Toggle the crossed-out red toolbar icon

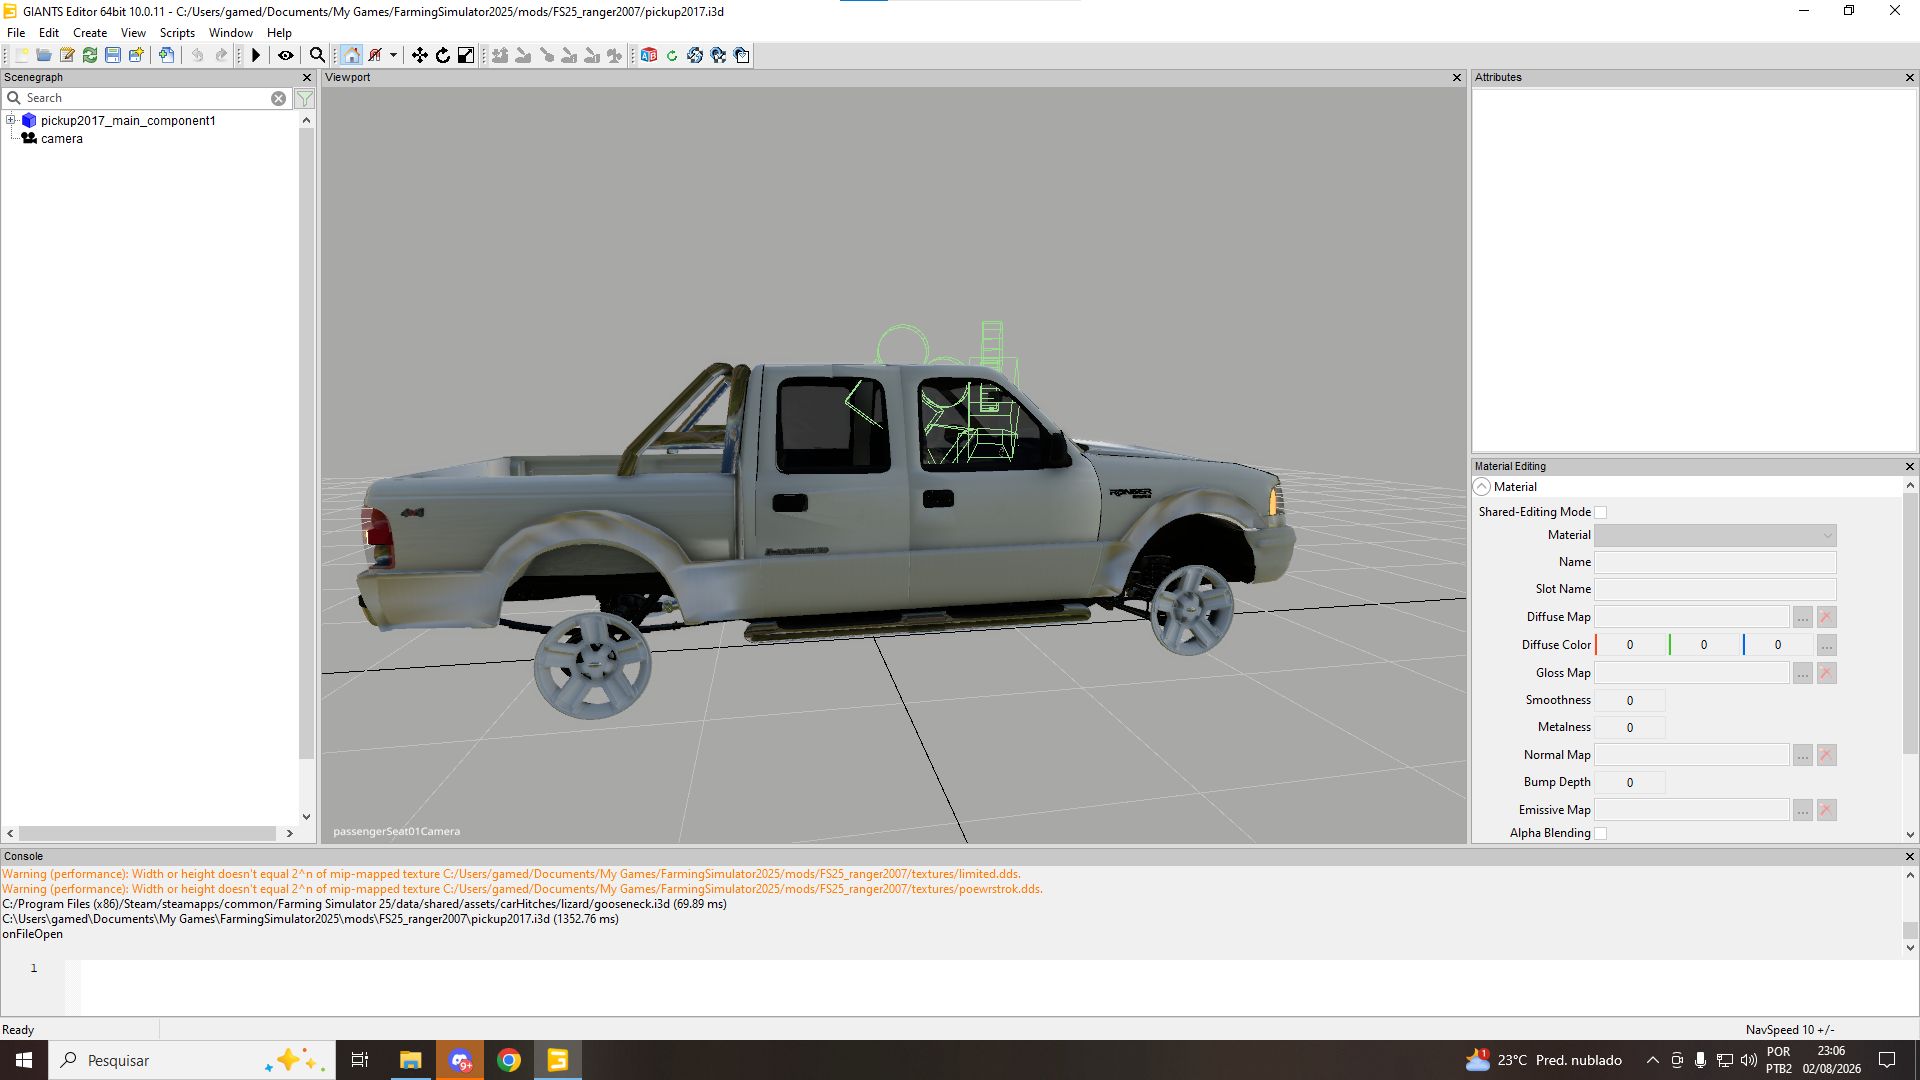click(375, 55)
